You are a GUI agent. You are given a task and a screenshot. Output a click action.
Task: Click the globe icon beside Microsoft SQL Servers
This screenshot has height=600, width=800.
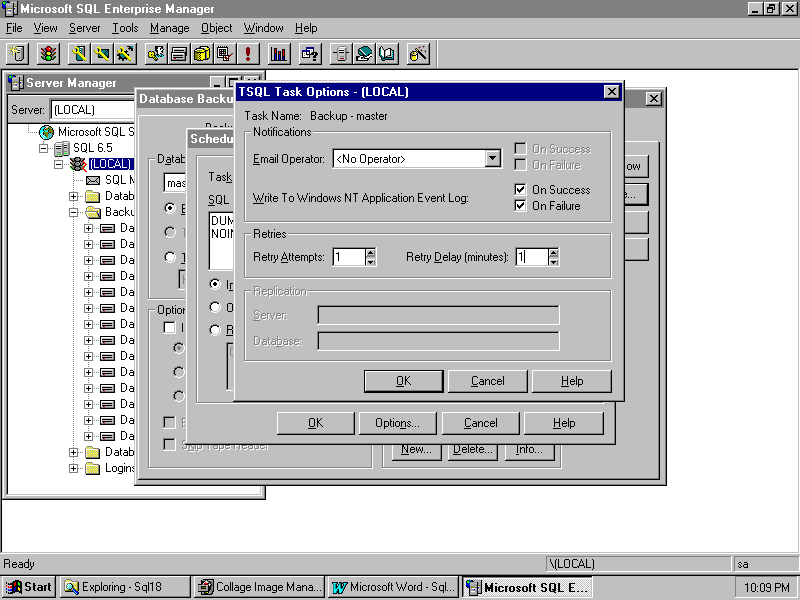pyautogui.click(x=46, y=132)
